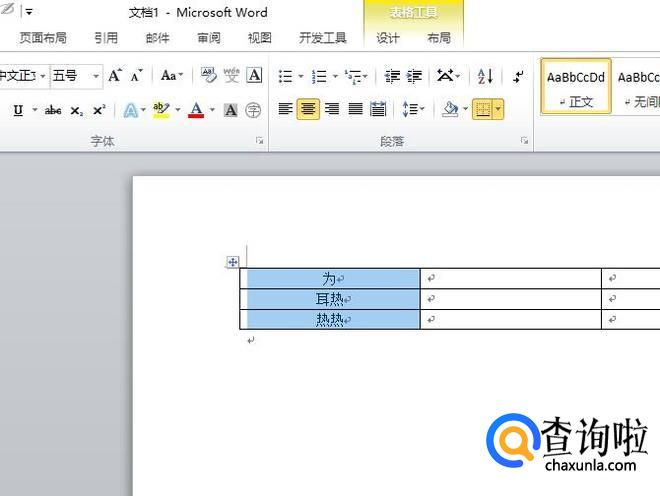Open the font size 五号 dropdown
This screenshot has height=496, width=660.
point(96,76)
